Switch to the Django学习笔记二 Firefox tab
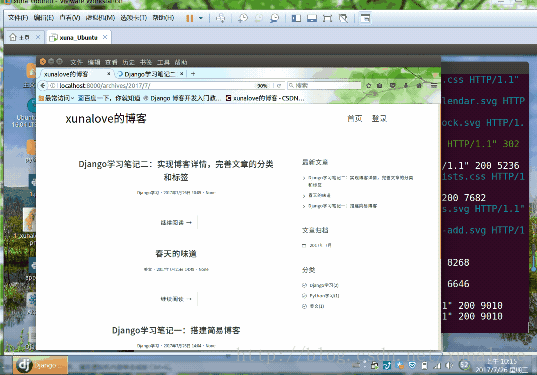Image resolution: width=537 pixels, height=375 pixels. [x=150, y=74]
